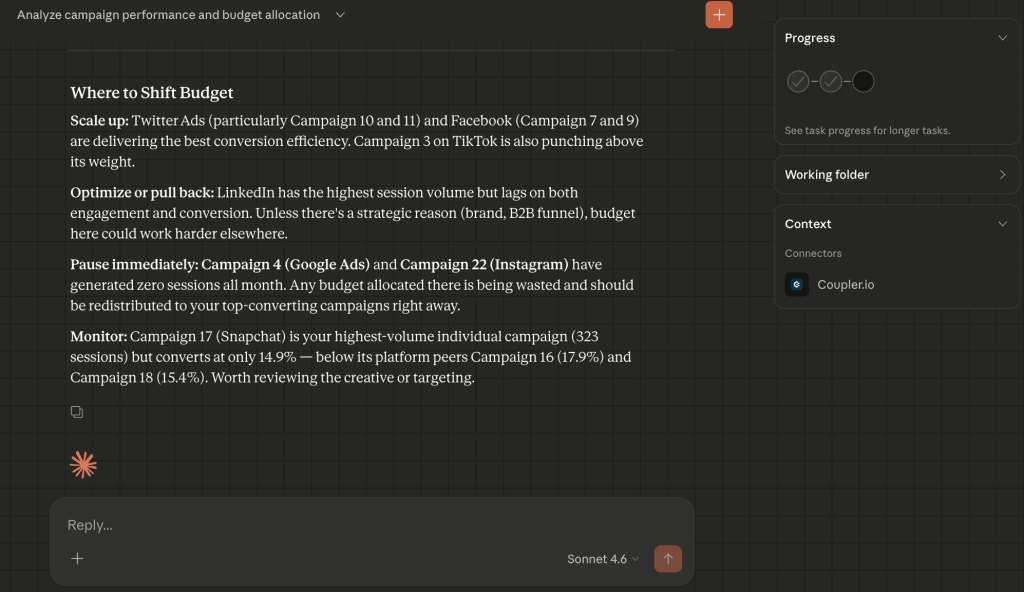The height and width of the screenshot is (592, 1024).
Task: Expand the Working folder section
Action: coord(1002,174)
